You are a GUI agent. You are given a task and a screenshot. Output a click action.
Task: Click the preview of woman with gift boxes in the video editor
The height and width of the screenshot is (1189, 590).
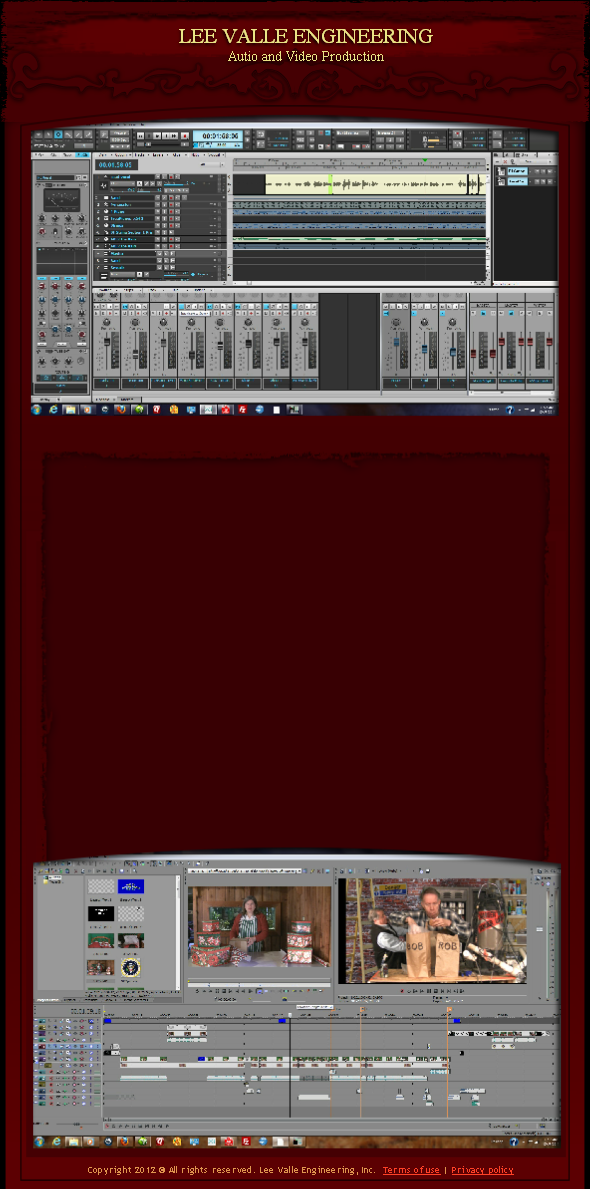259,926
